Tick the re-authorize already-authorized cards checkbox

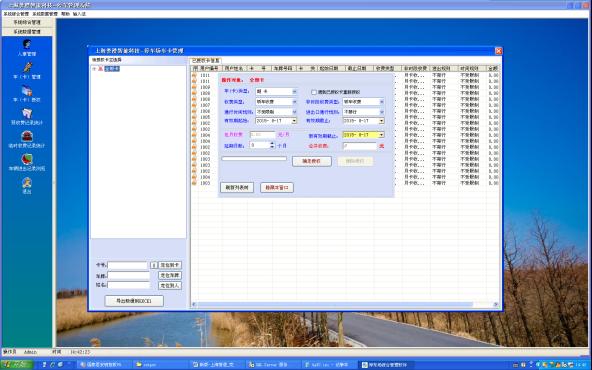point(314,92)
